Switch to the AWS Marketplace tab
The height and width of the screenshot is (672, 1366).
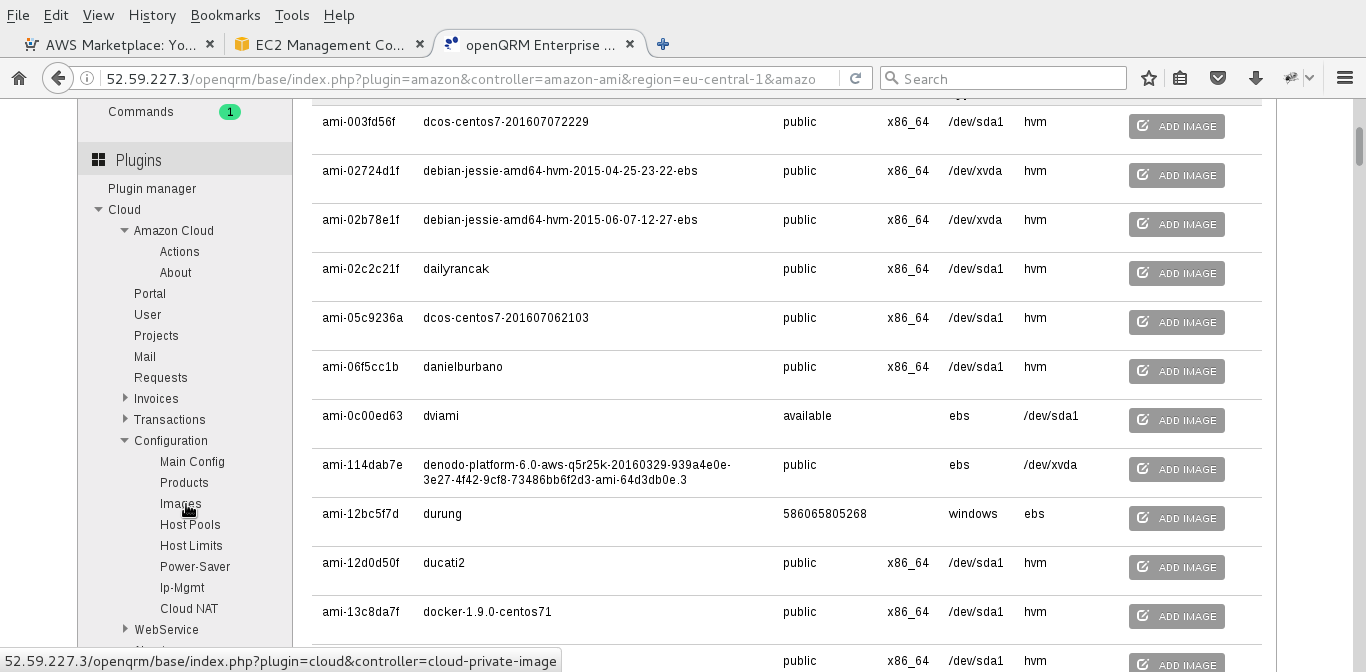[119, 44]
